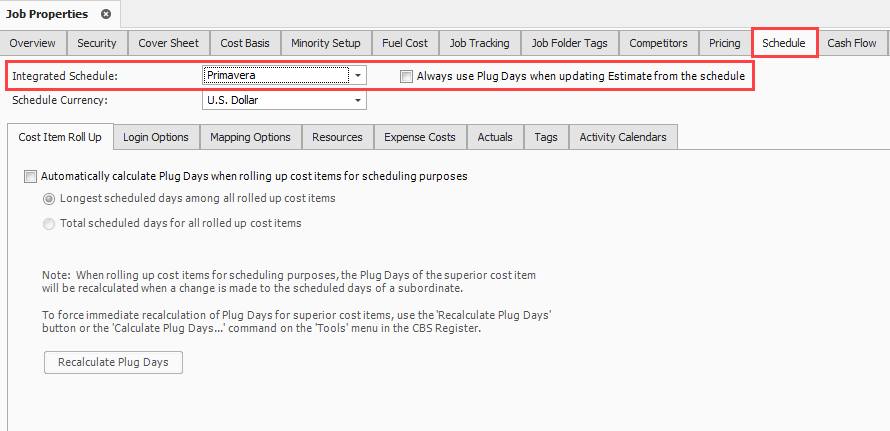Go to the Expense Costs sub-tab
890x431 pixels.
click(x=420, y=137)
